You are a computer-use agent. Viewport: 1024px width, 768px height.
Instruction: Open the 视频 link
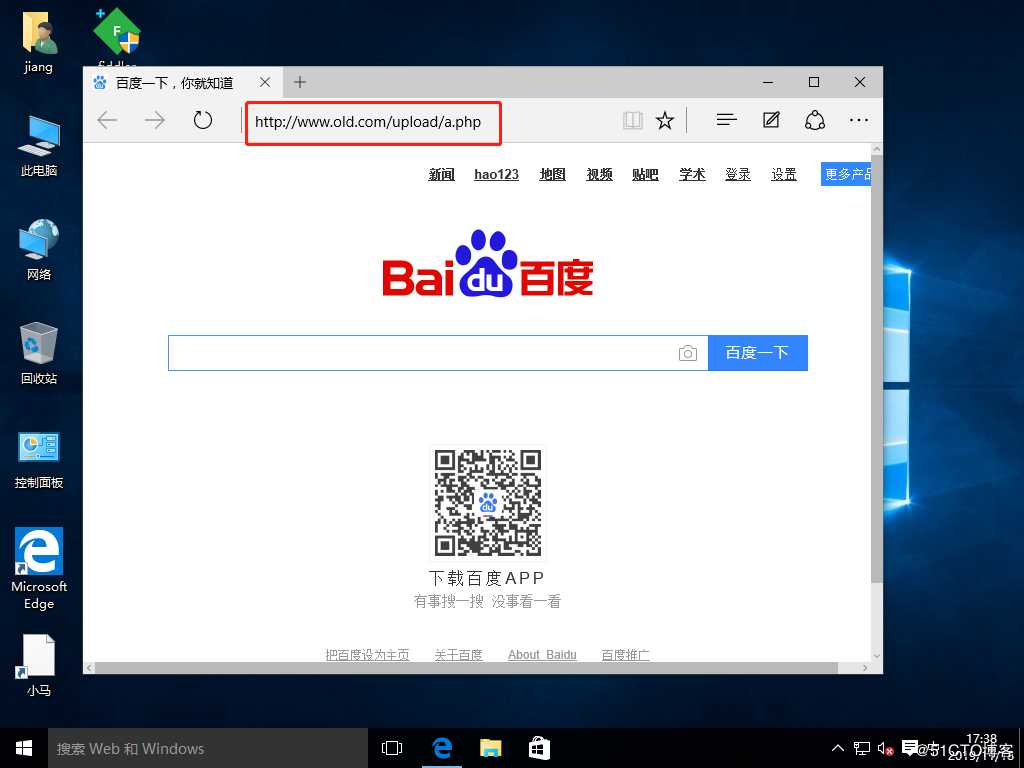point(599,174)
